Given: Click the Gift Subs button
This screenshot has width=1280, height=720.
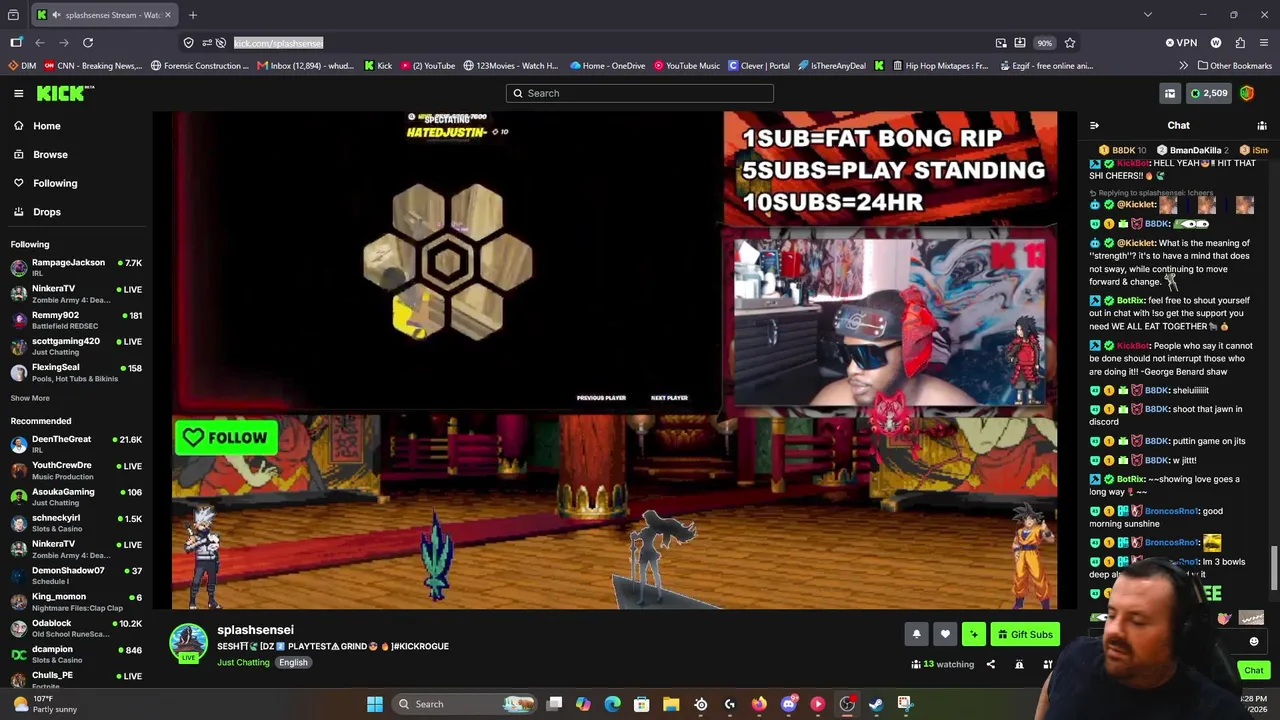Looking at the screenshot, I should (1025, 634).
